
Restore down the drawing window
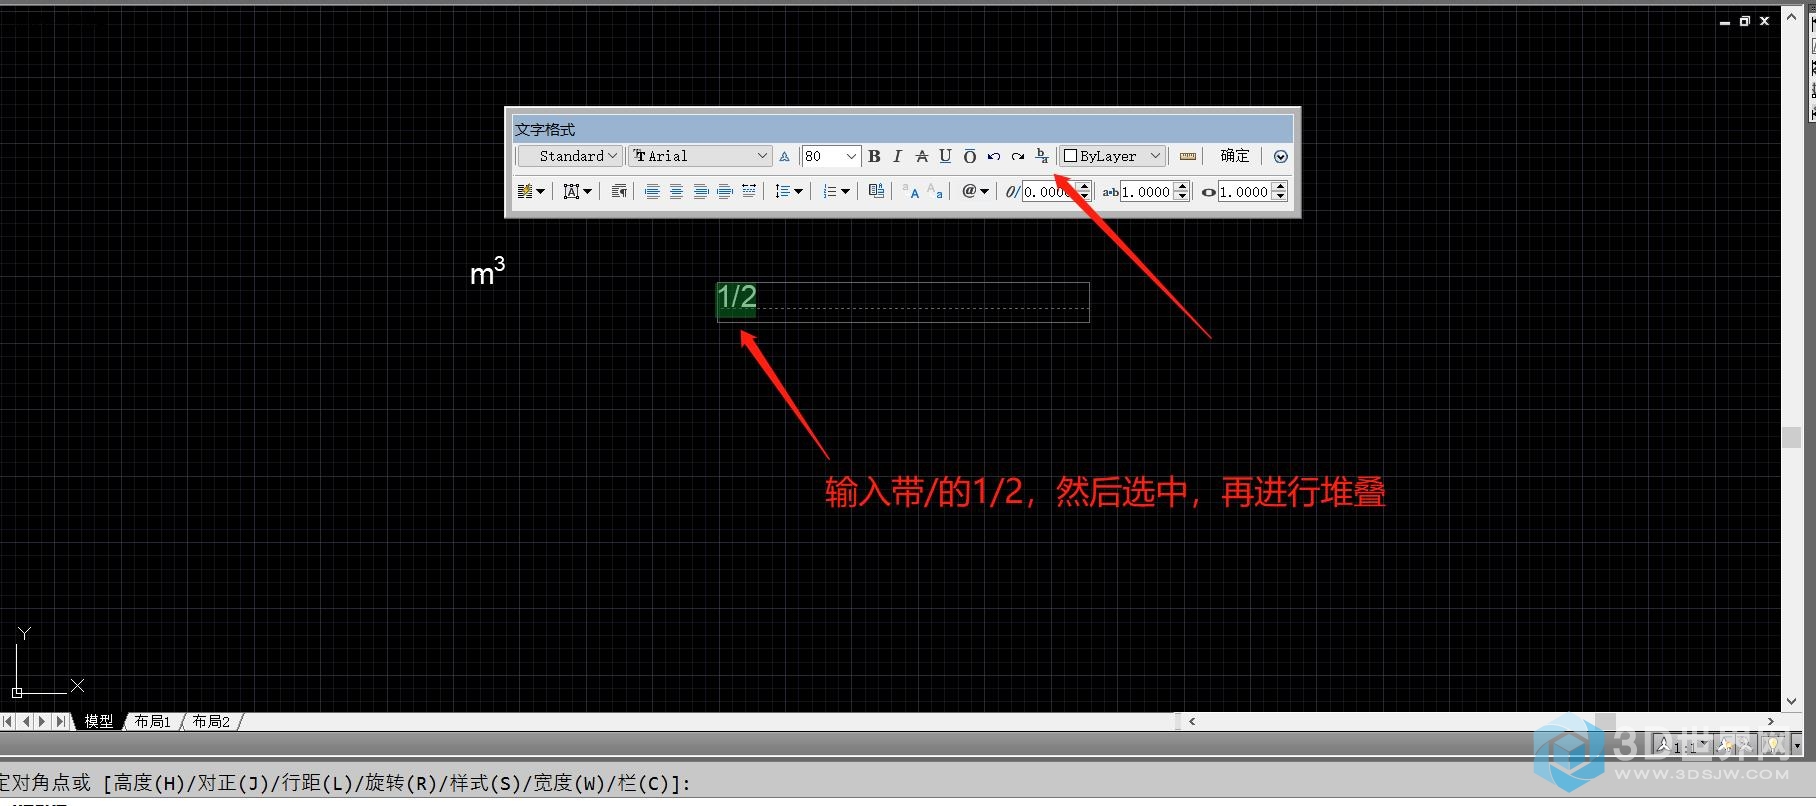tap(1745, 21)
